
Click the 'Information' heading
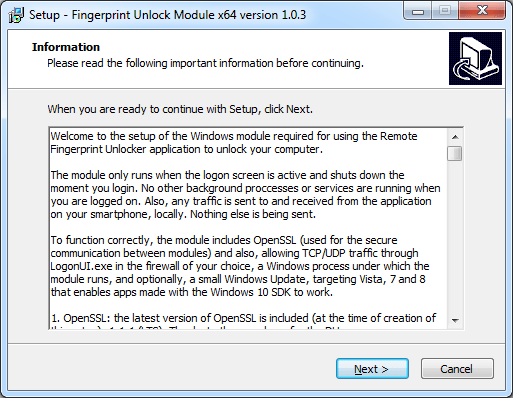tap(66, 47)
